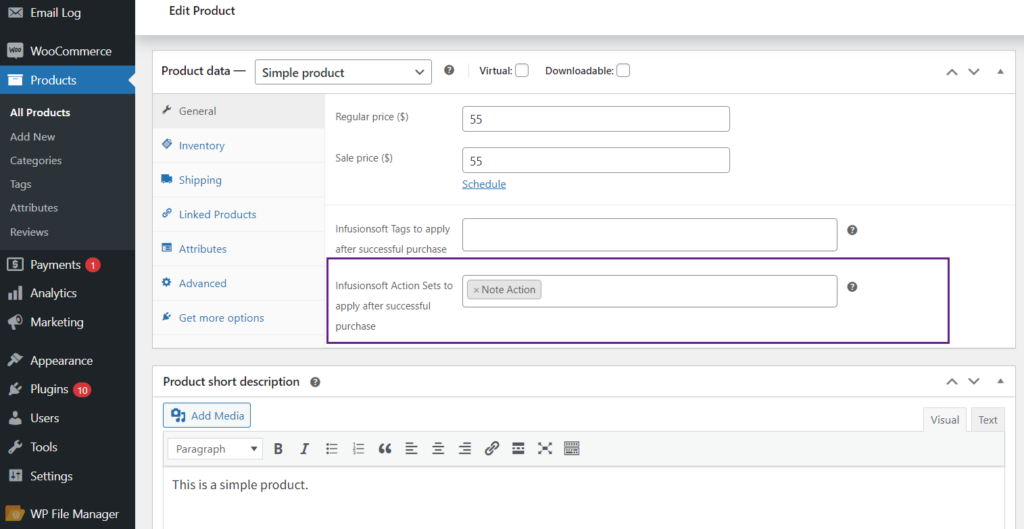Viewport: 1024px width, 529px height.
Task: Click the Payments dollar icon
Action: [15, 264]
